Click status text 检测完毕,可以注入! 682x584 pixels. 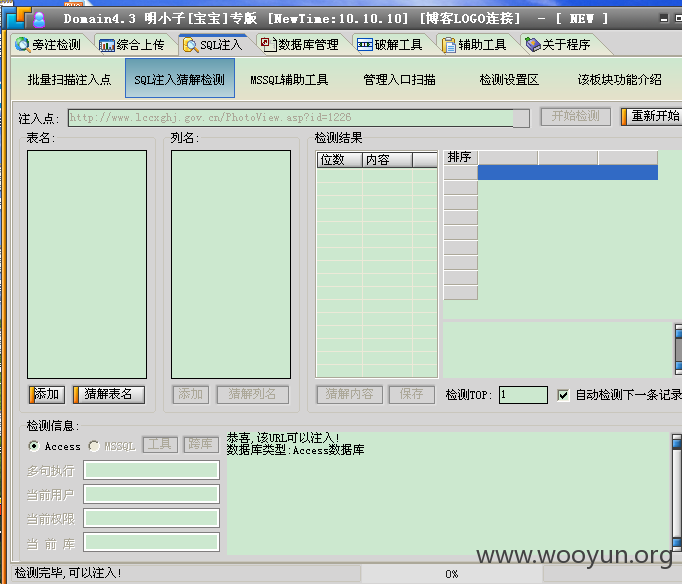(x=68, y=573)
